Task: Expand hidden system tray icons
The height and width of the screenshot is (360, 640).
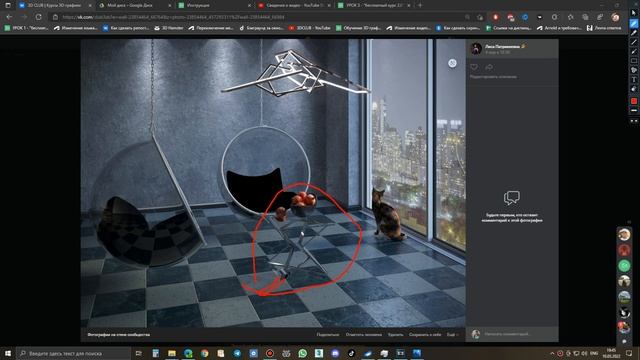Action: (x=552, y=353)
